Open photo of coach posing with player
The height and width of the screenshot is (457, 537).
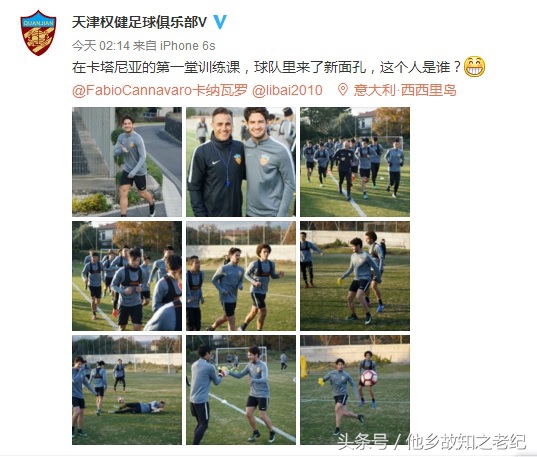pos(241,162)
